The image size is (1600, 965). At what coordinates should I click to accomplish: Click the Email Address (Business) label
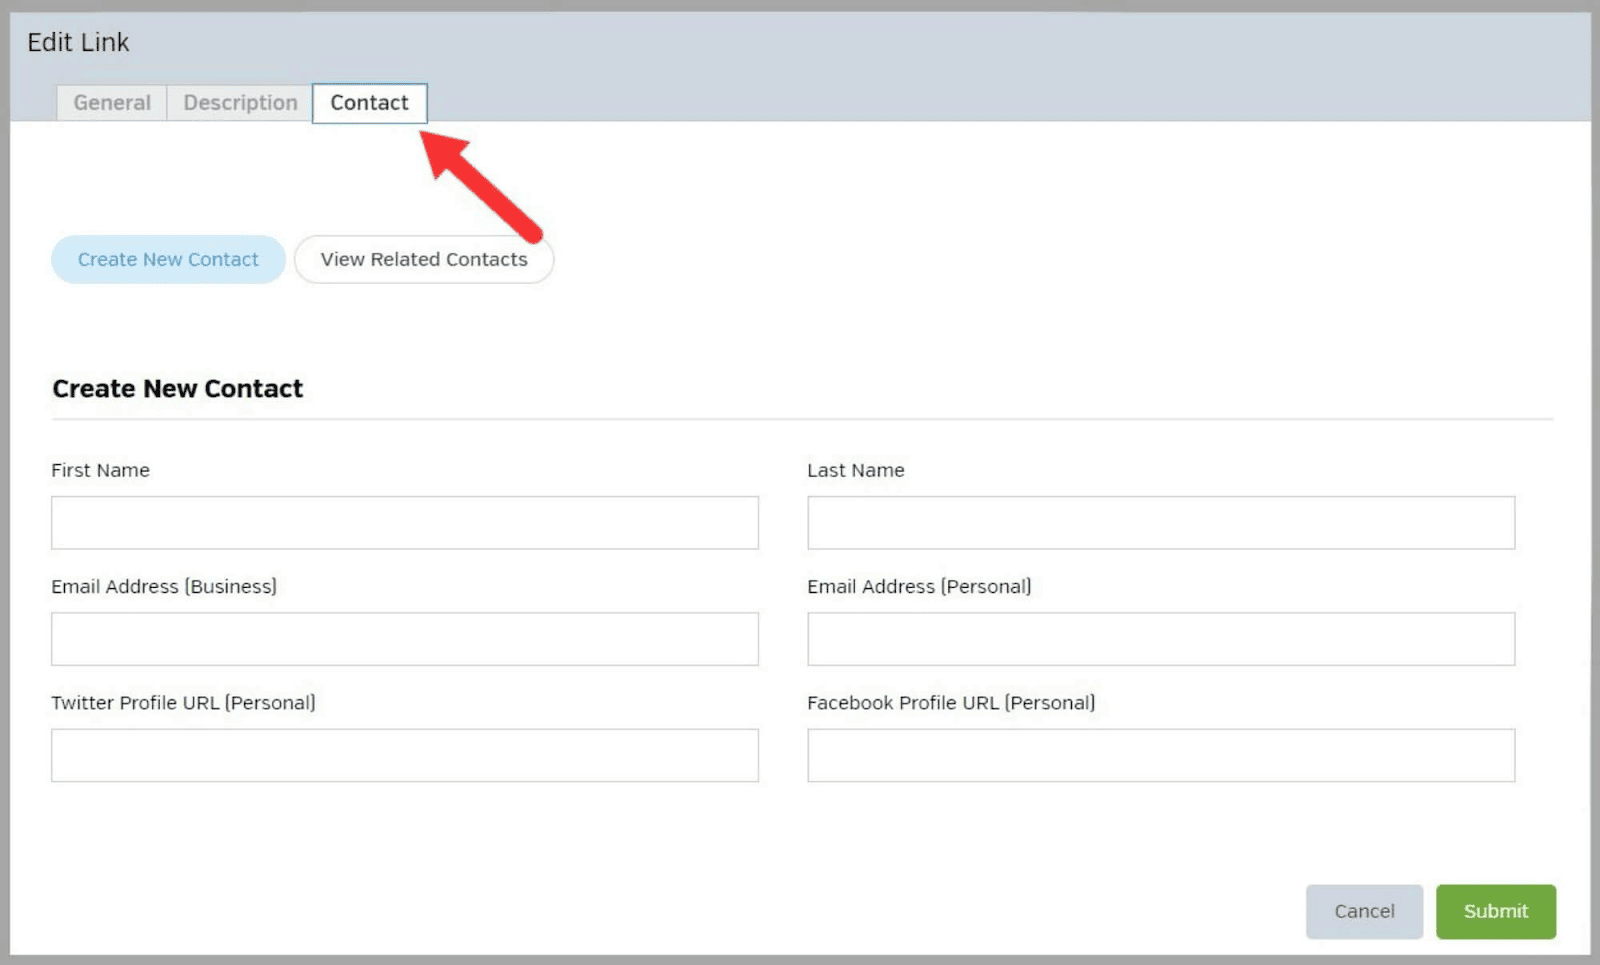[x=164, y=586]
